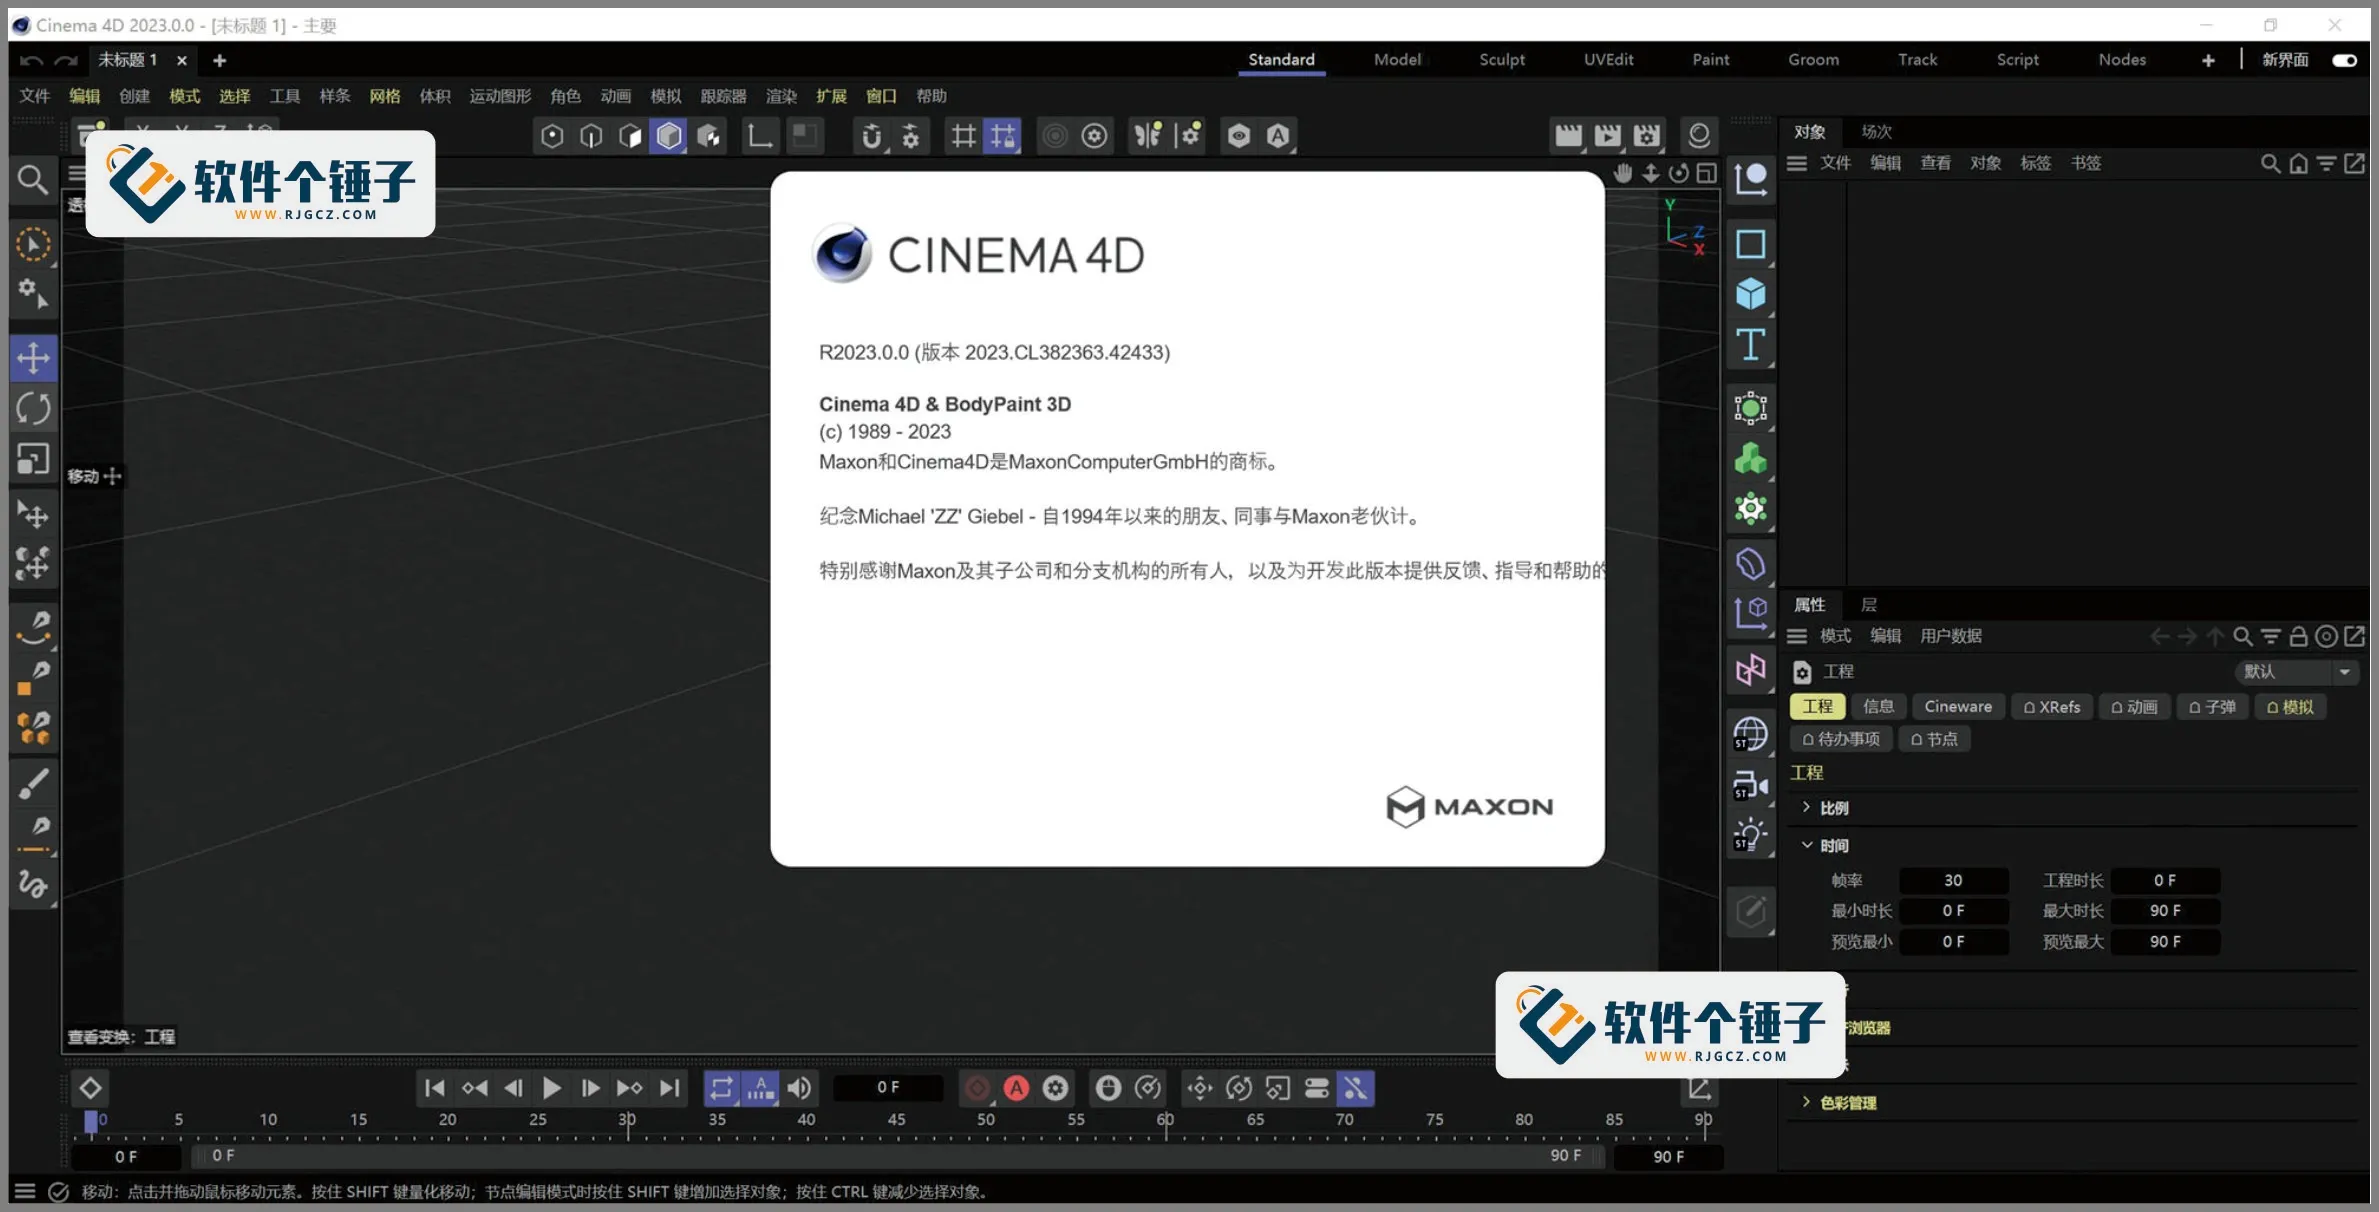2379x1212 pixels.
Task: Click the preview range bar
Action: click(896, 1156)
